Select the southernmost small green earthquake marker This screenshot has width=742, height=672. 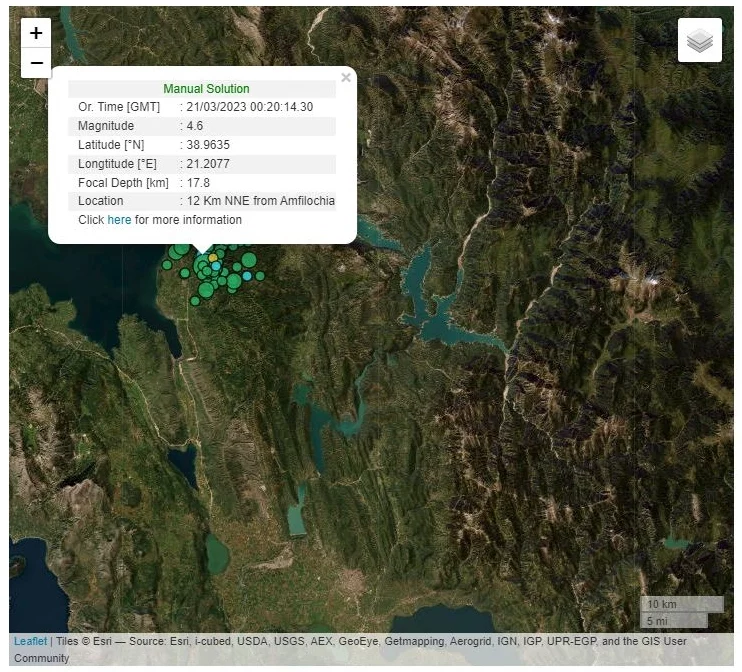click(195, 301)
